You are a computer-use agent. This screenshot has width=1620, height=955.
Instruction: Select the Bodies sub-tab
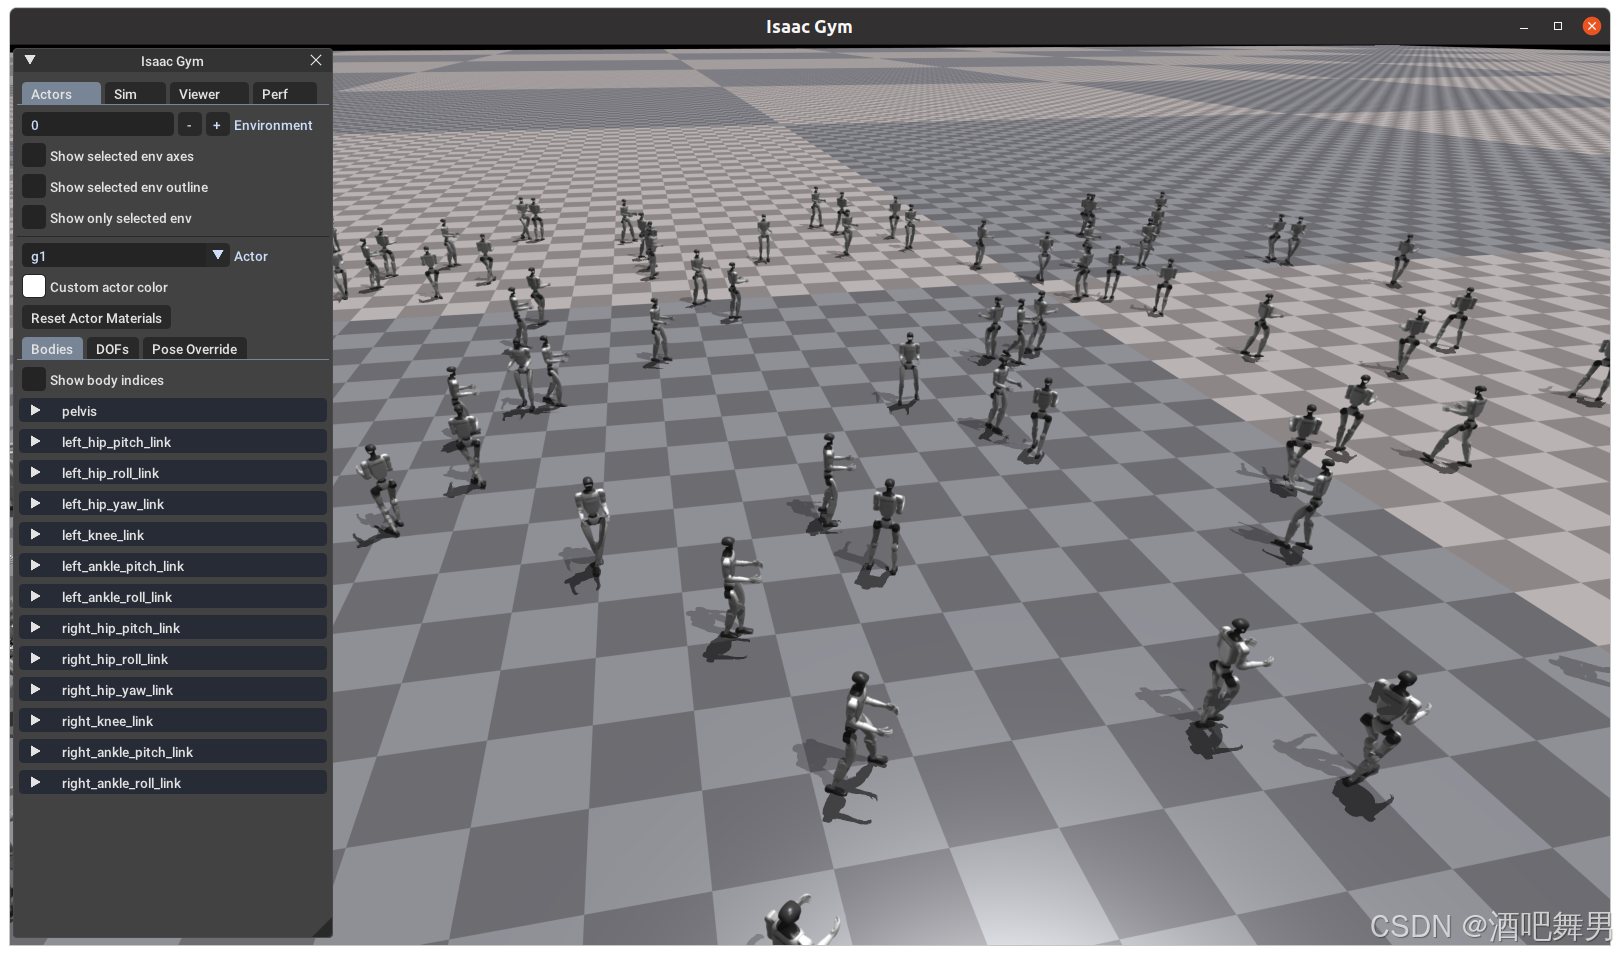[x=52, y=349]
